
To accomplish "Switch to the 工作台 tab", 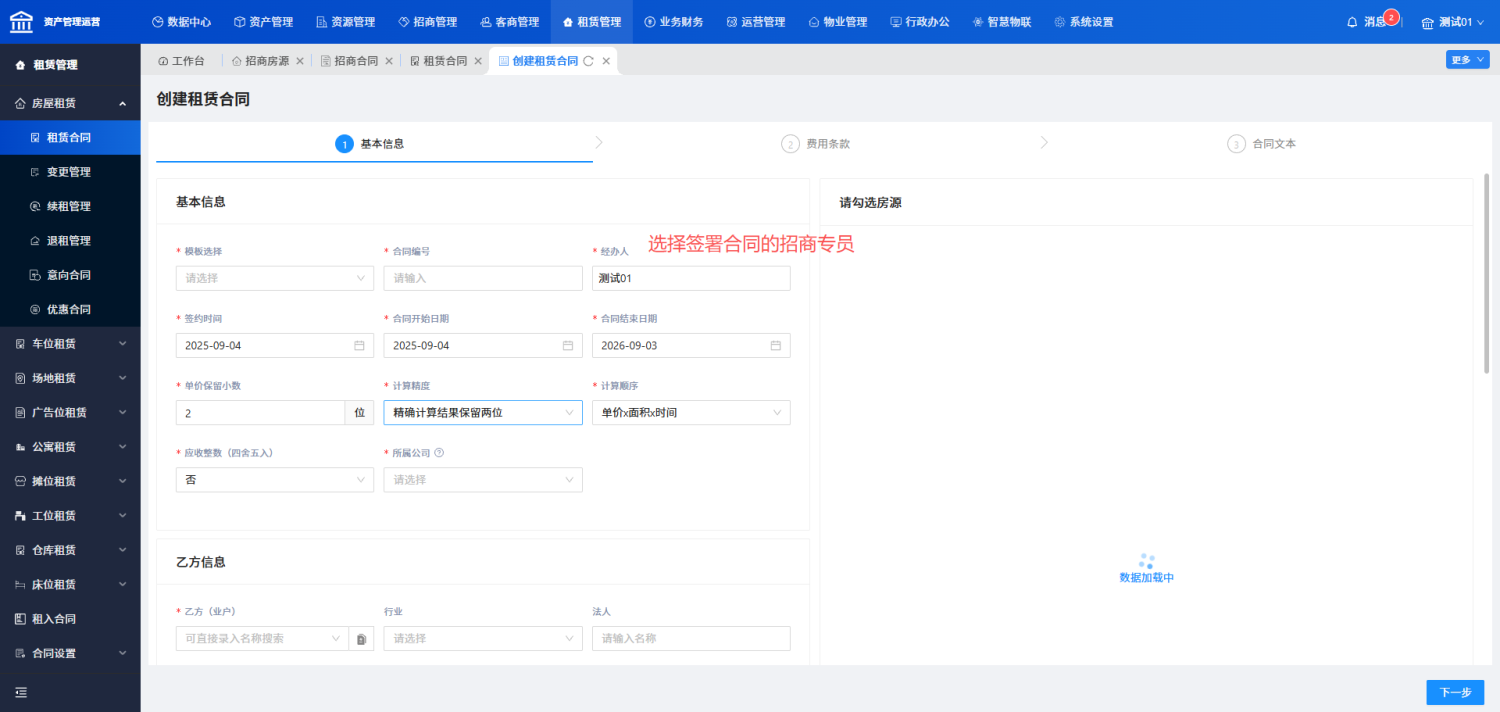I will tap(181, 61).
